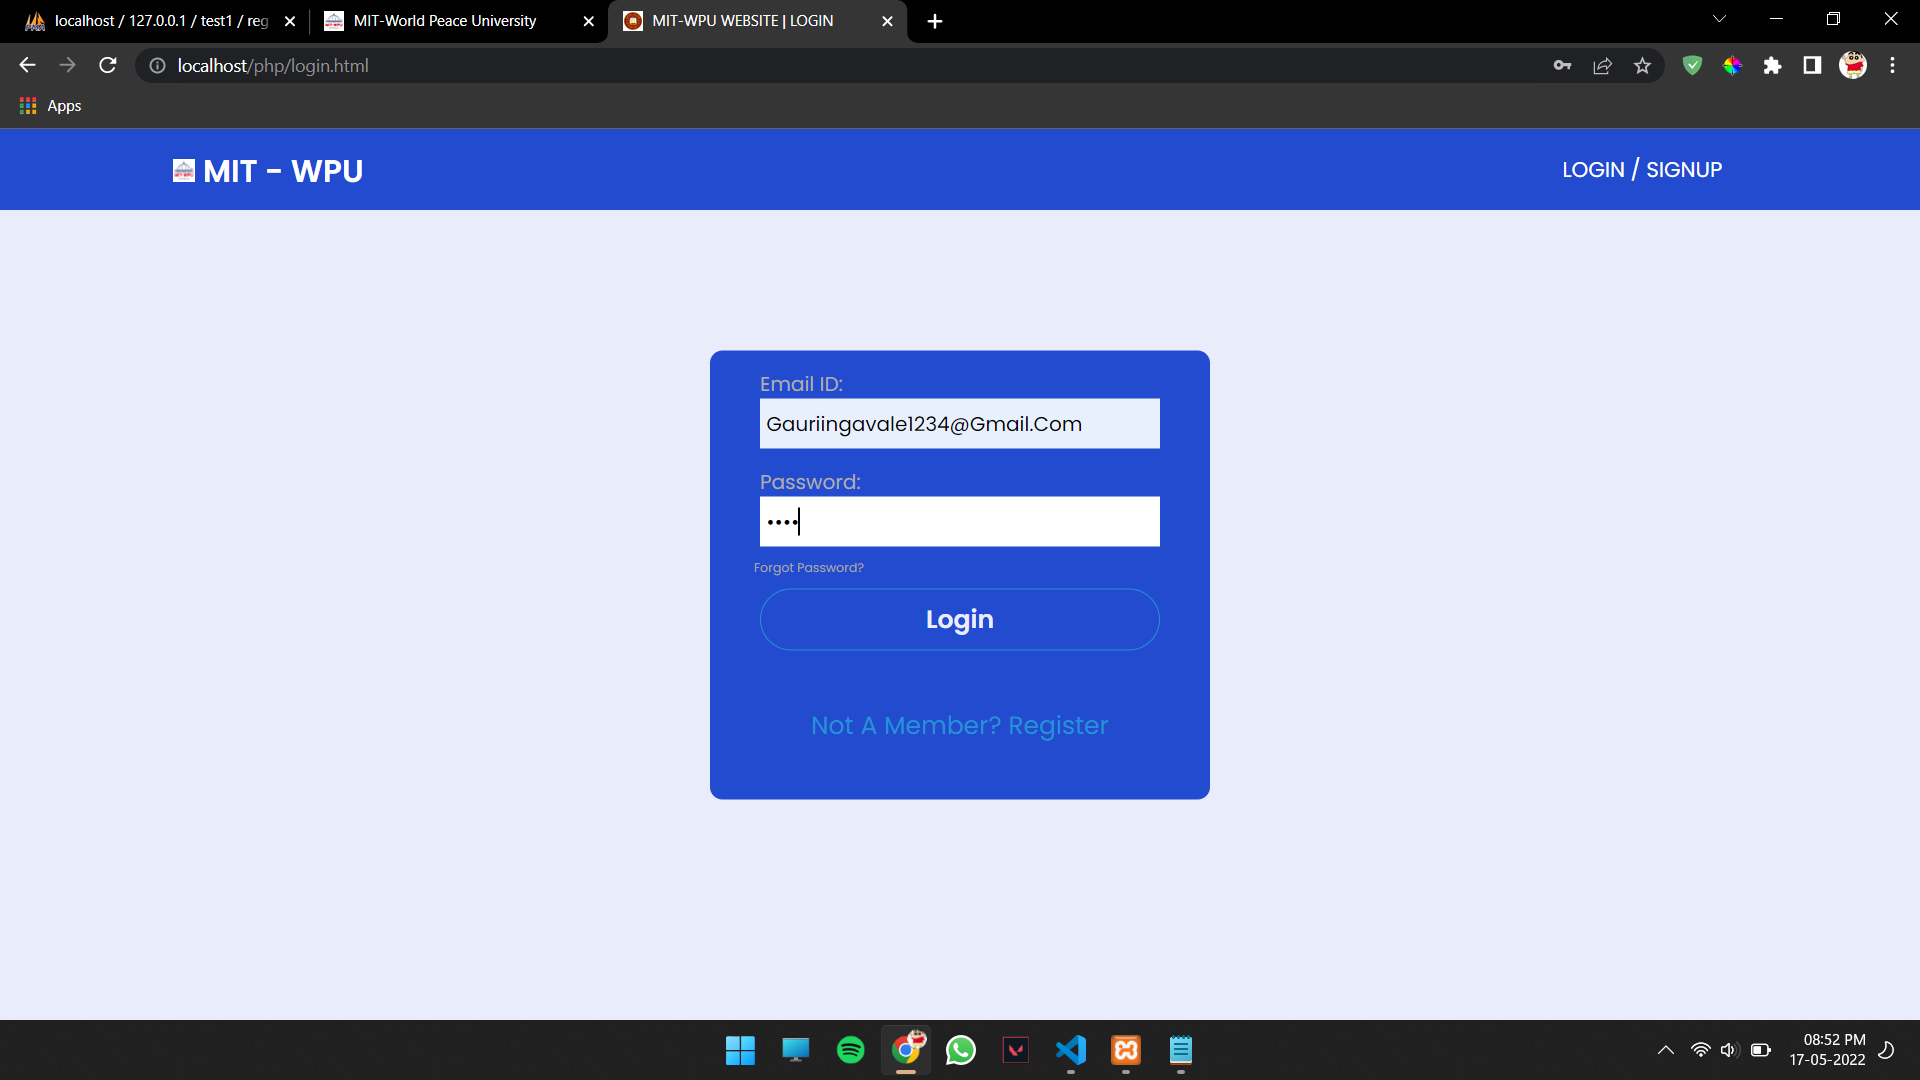Image resolution: width=1920 pixels, height=1080 pixels.
Task: Show hidden system tray icons
Action: point(1666,1050)
